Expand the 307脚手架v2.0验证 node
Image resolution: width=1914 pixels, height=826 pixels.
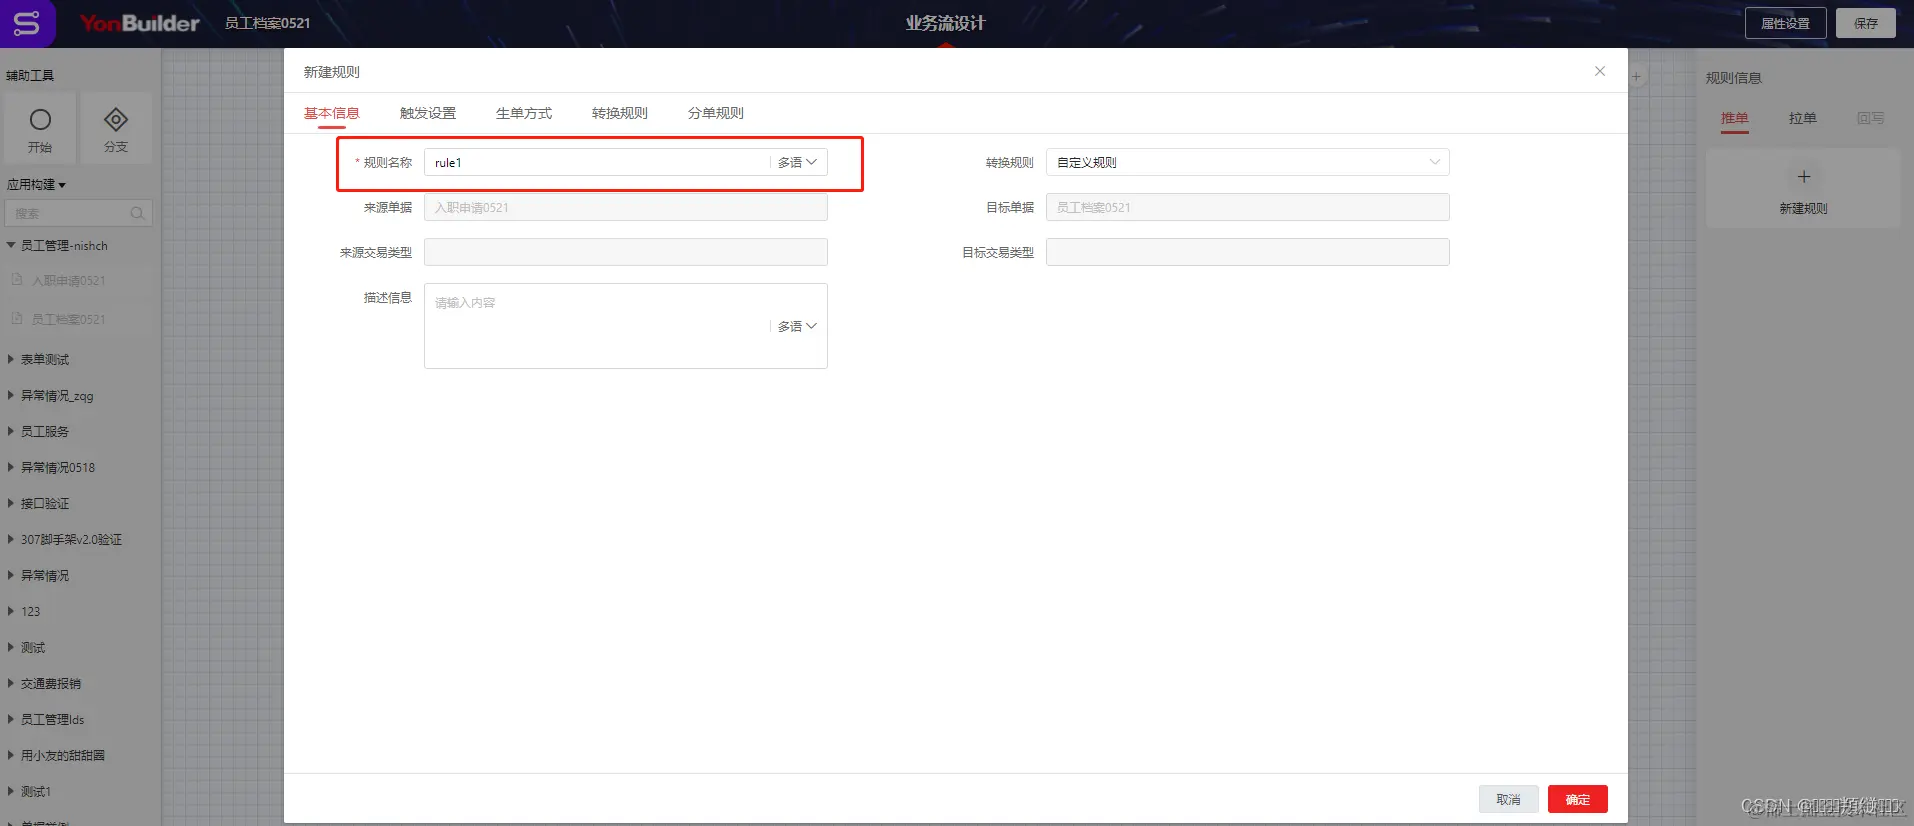pos(11,539)
